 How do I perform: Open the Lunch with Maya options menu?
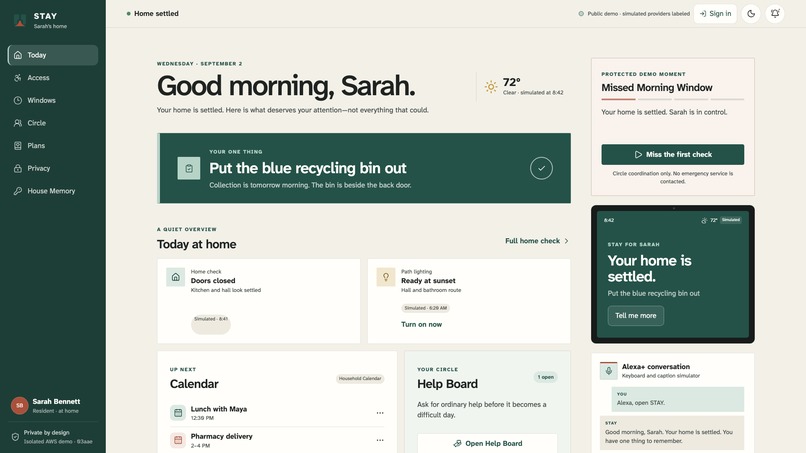click(x=380, y=413)
